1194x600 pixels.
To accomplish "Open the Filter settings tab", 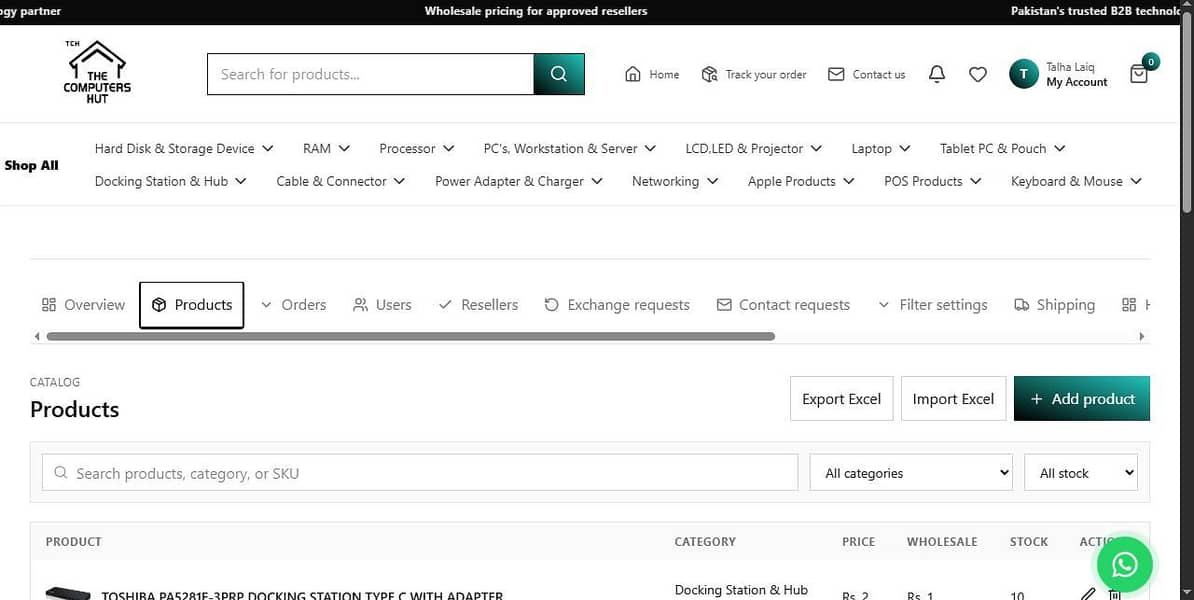I will [x=933, y=305].
